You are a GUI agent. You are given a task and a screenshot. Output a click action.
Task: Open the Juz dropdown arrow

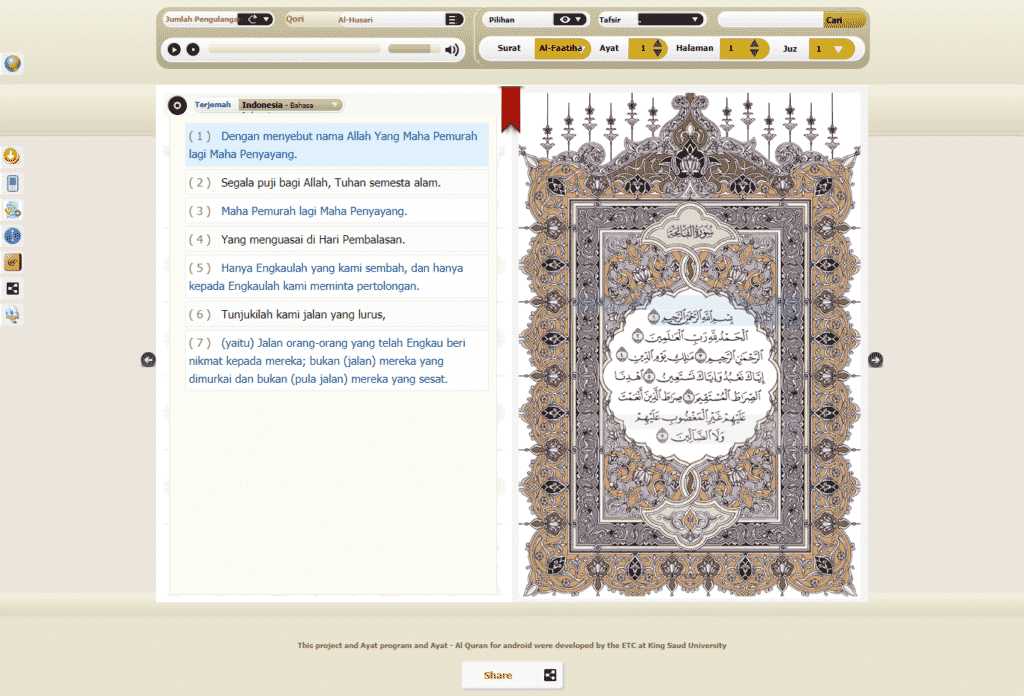tap(838, 49)
